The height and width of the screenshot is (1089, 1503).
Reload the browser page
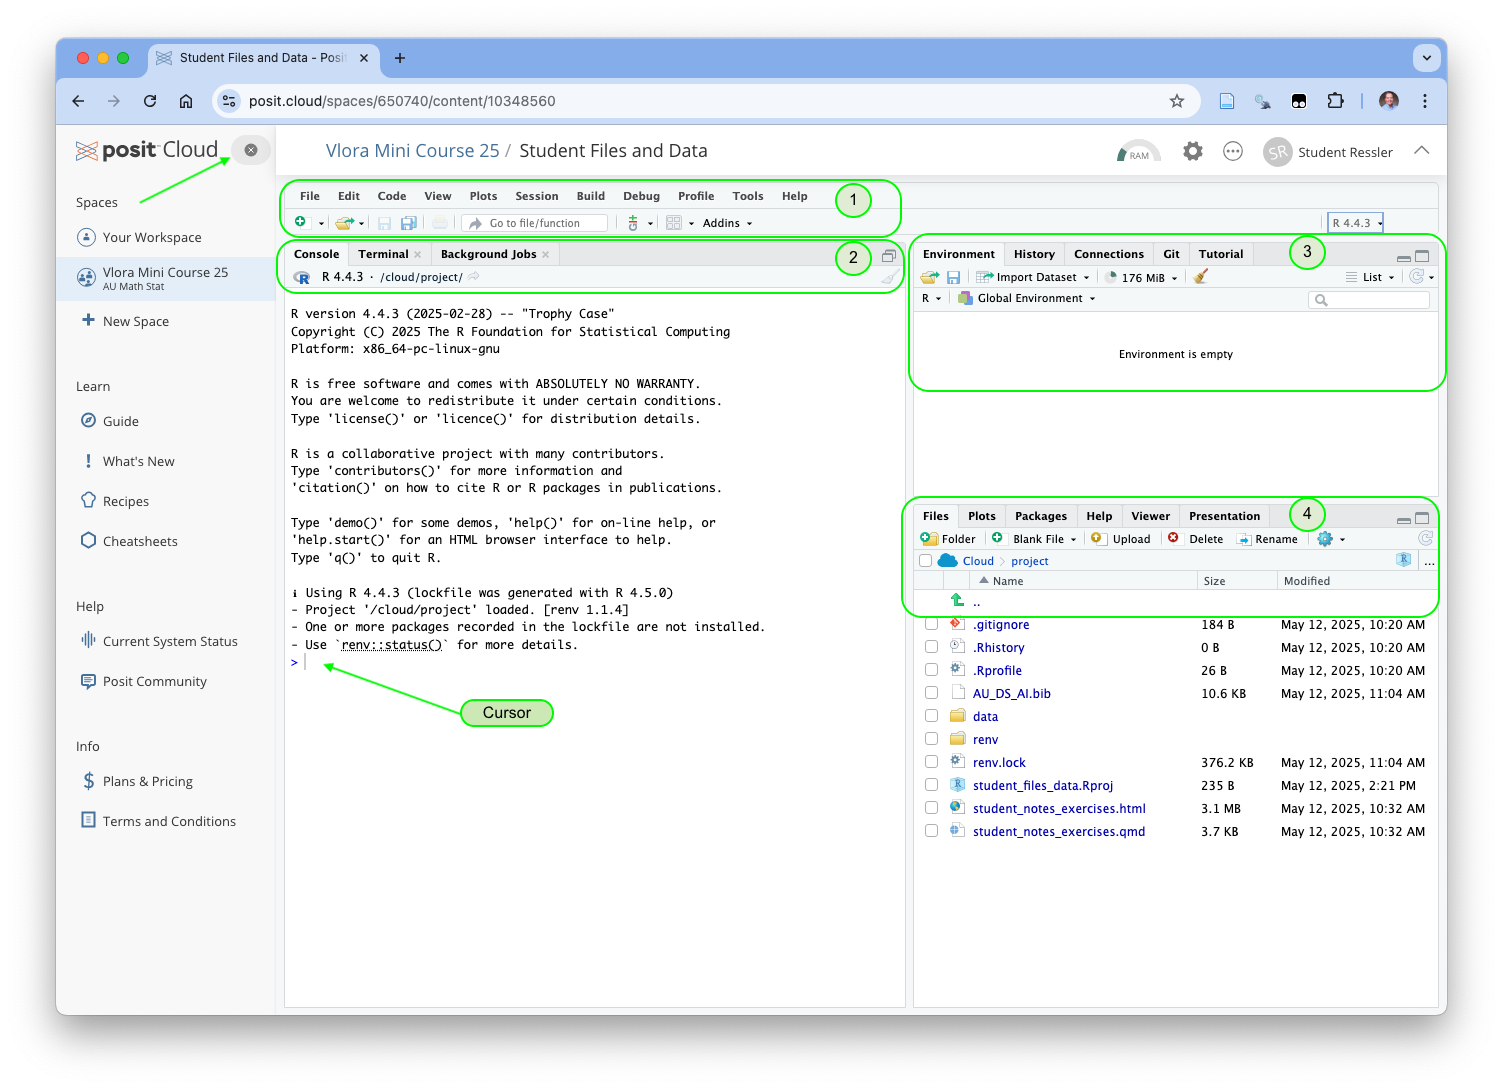(x=150, y=101)
